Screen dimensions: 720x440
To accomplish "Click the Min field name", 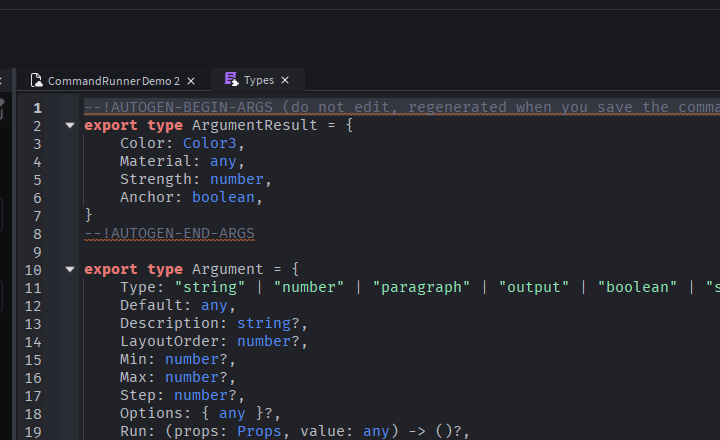I will (133, 359).
